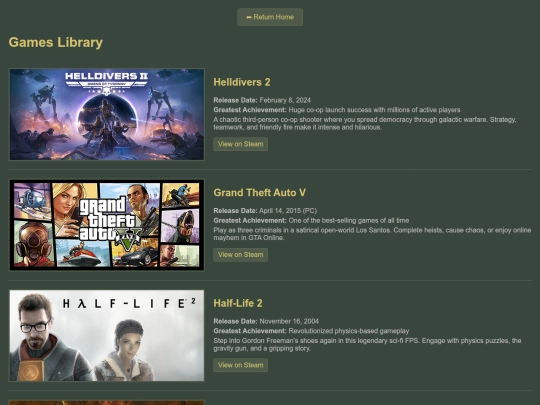Click Half-Life 2 Greatest Achievement line
This screenshot has width=540, height=405.
pos(311,331)
